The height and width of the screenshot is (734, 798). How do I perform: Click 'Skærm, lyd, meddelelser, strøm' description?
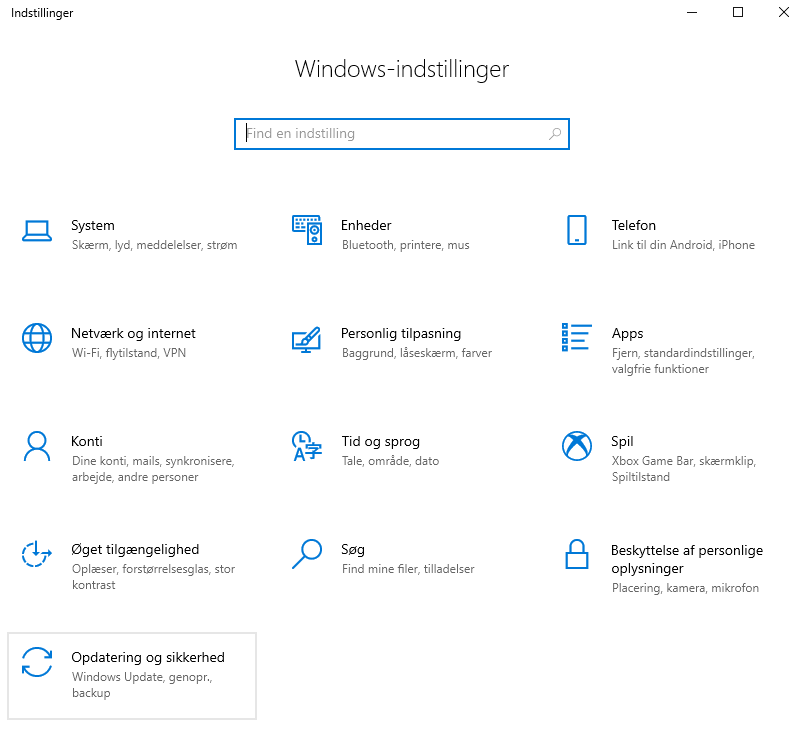(x=155, y=245)
